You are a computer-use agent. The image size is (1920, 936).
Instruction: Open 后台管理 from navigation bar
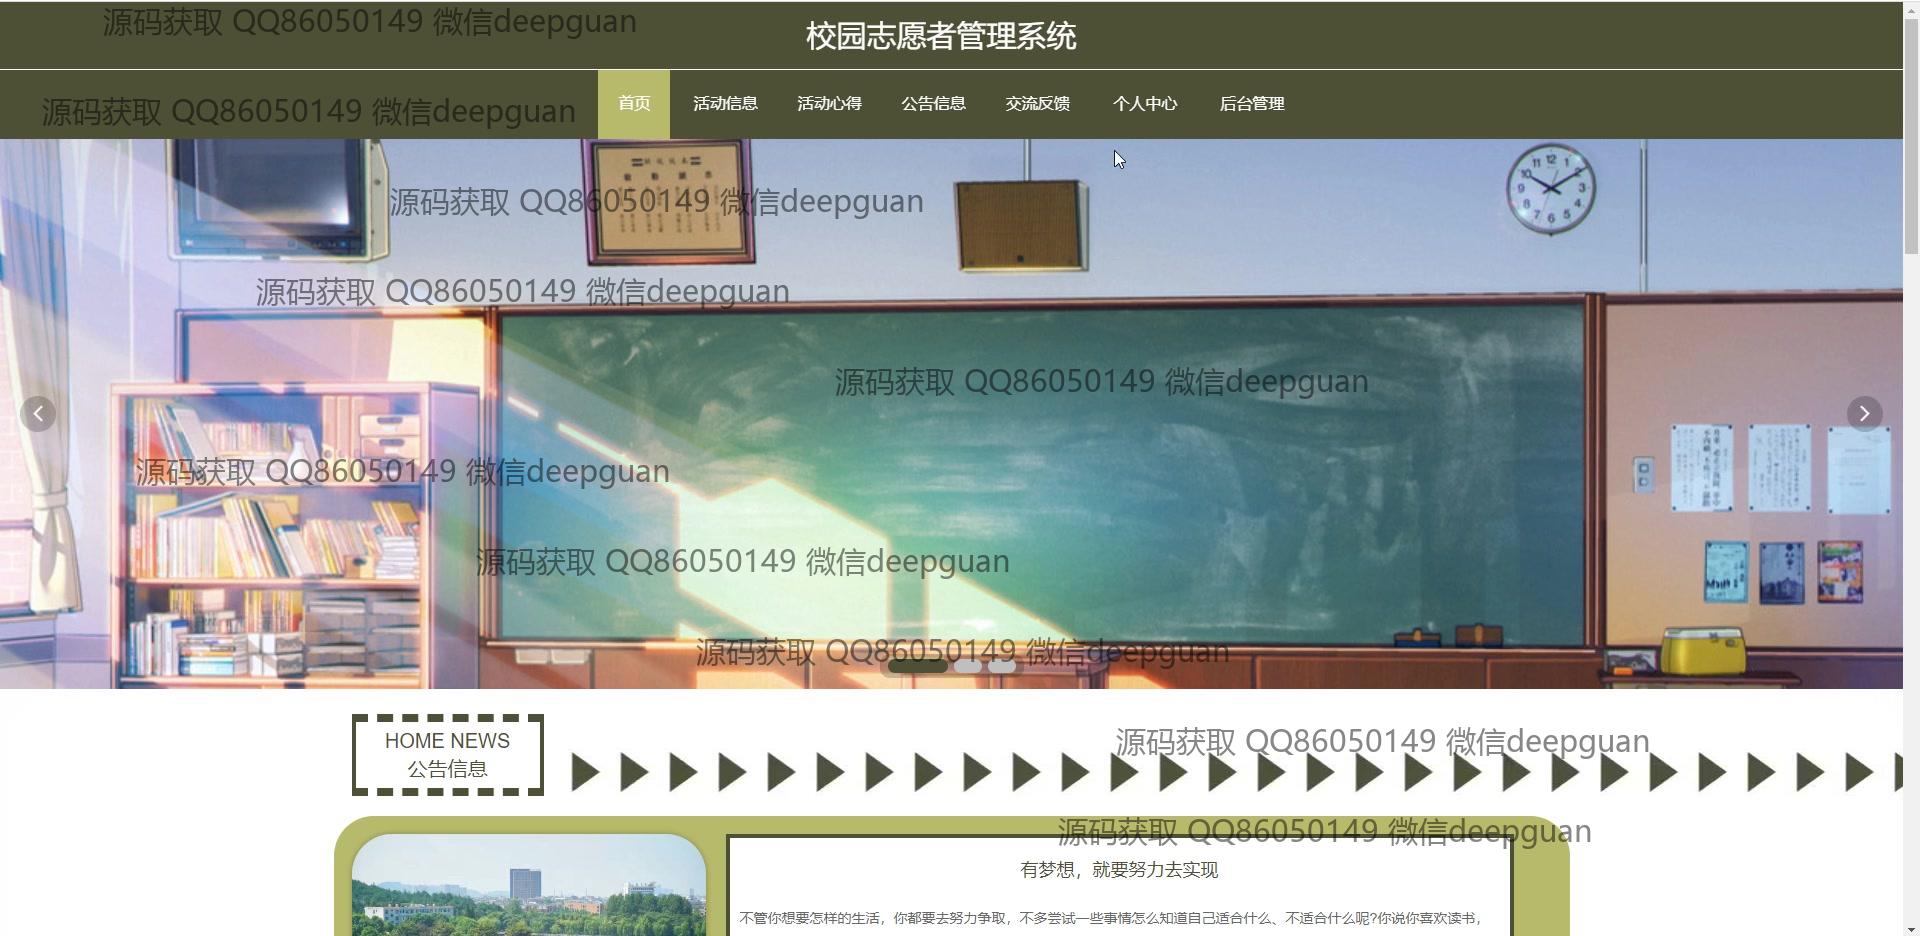tap(1252, 104)
